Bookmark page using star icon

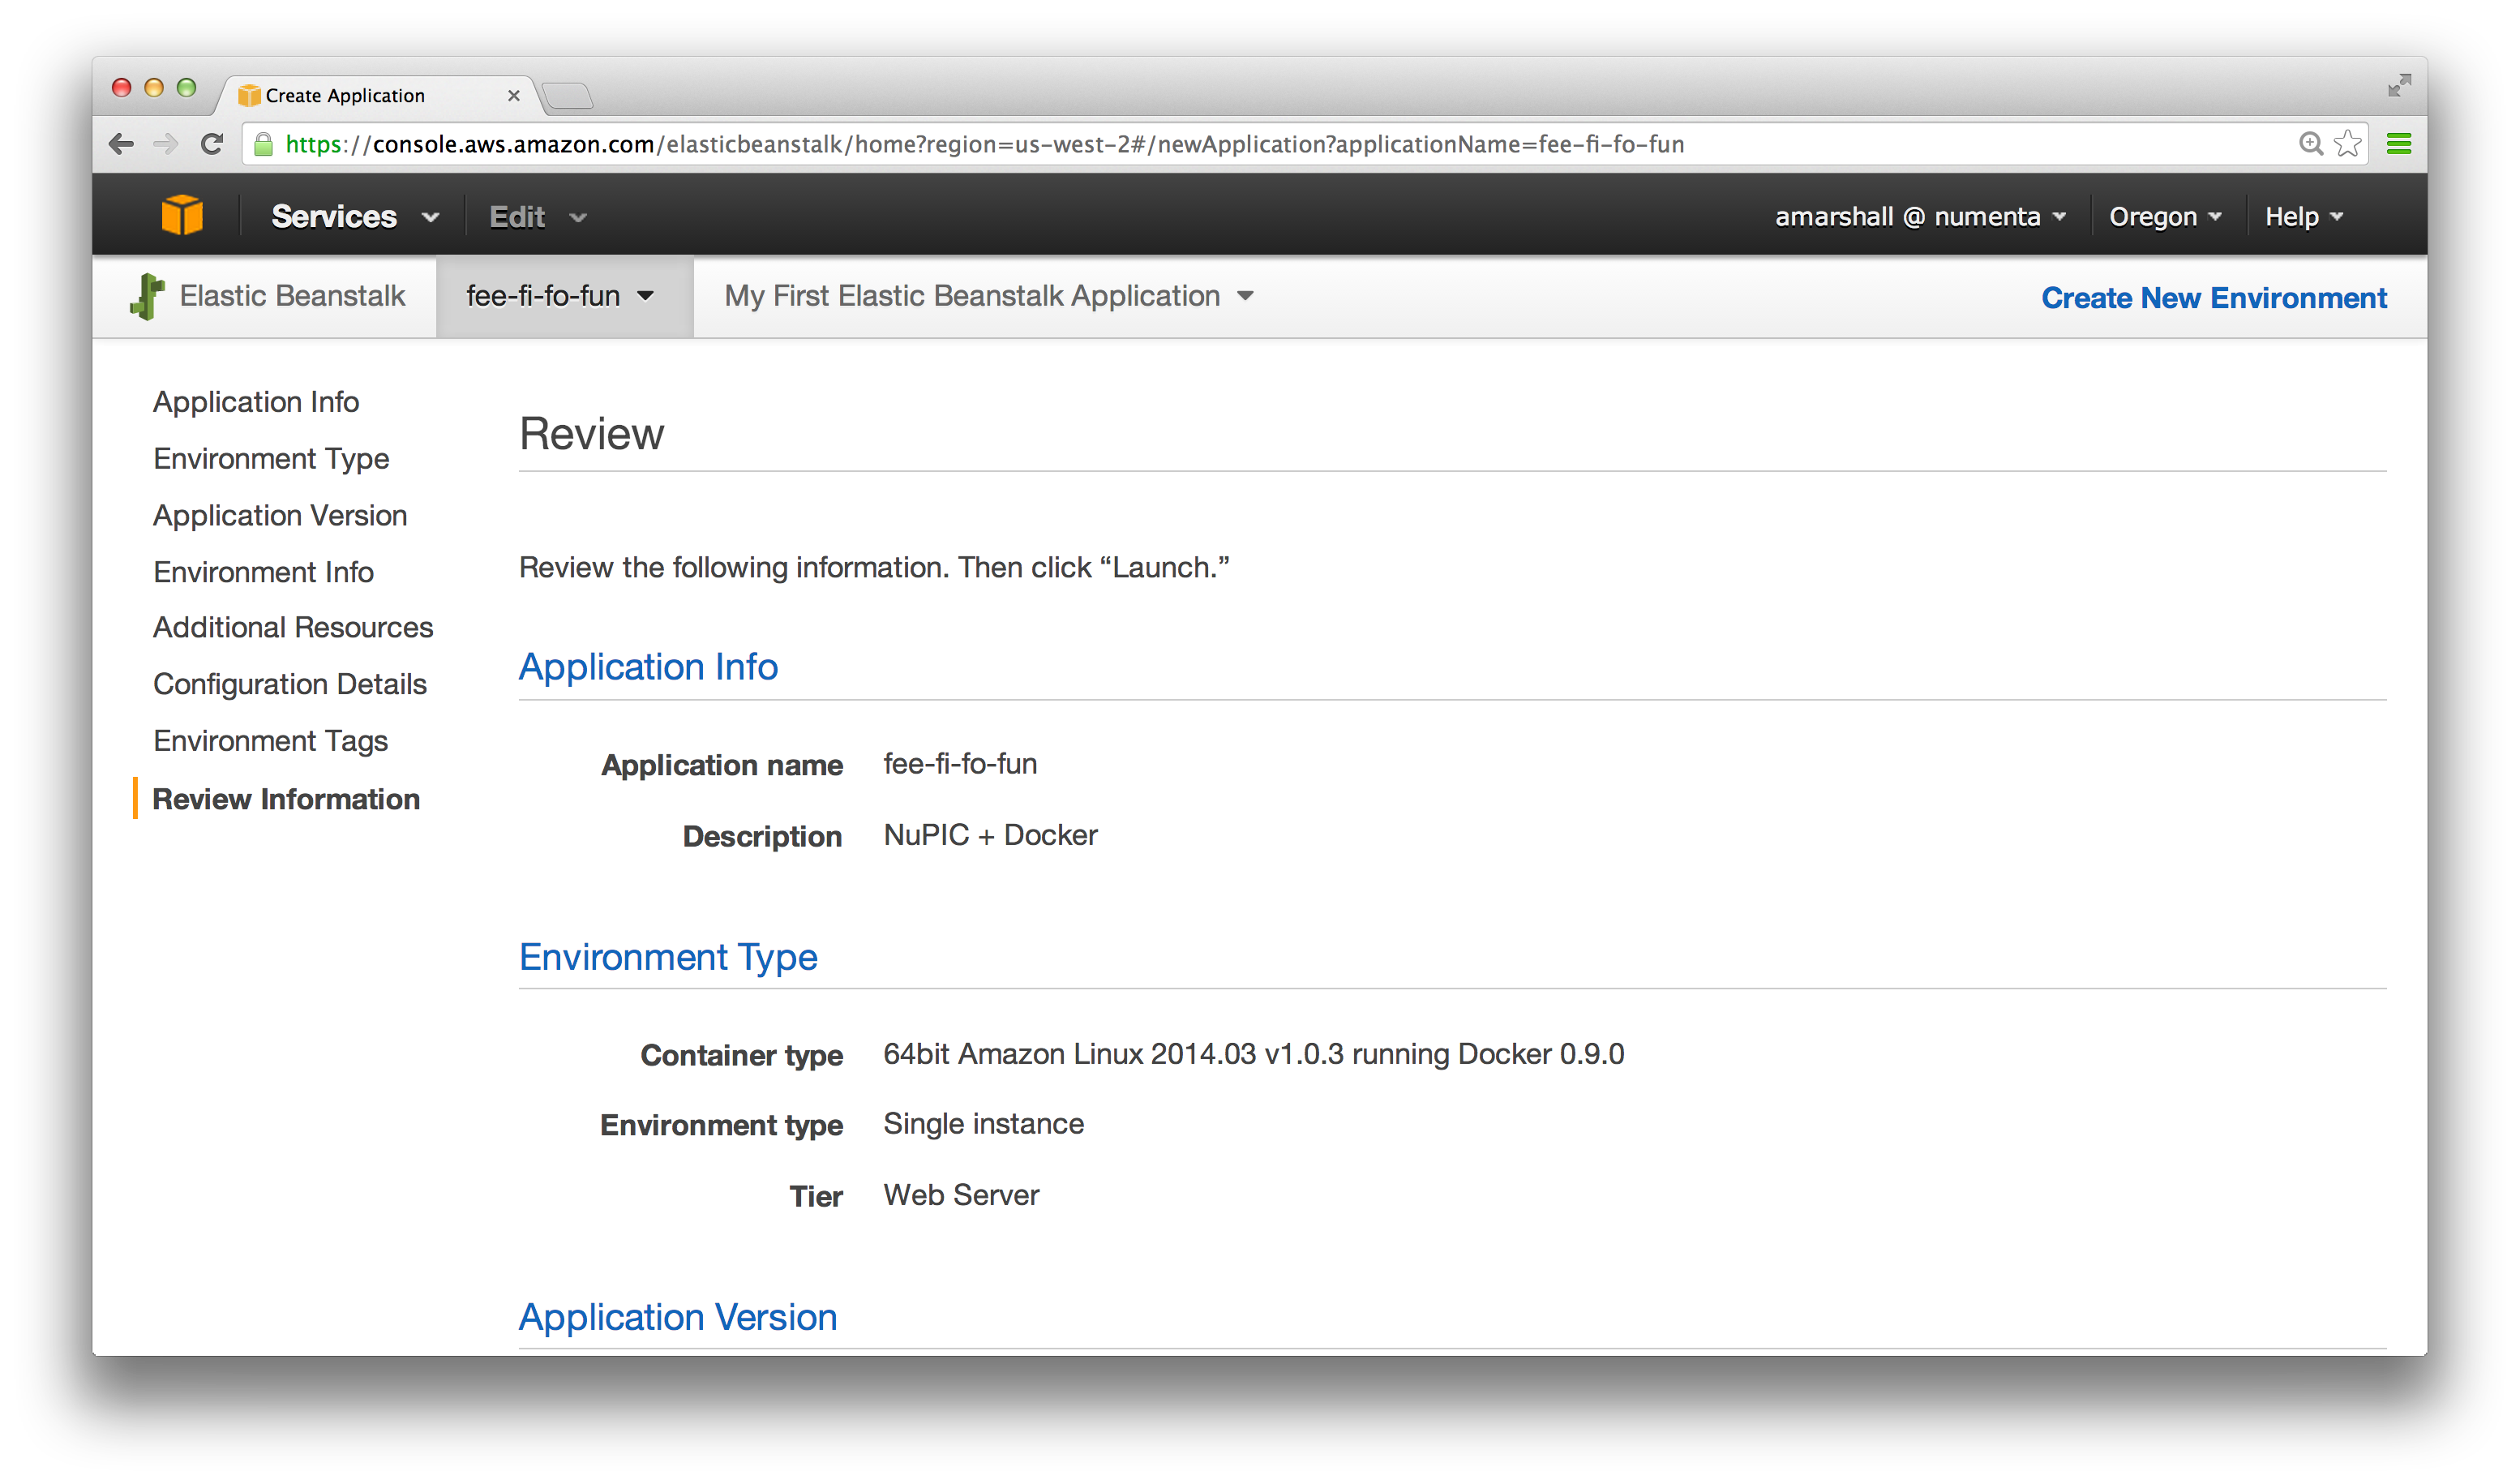tap(2347, 144)
